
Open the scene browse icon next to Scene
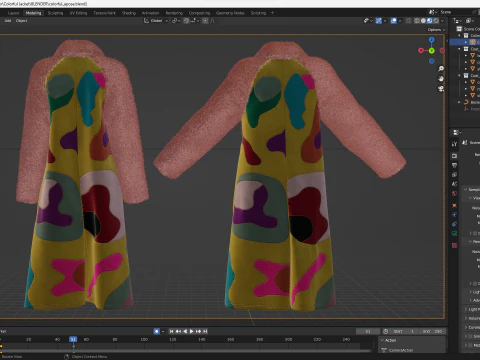click(x=433, y=12)
